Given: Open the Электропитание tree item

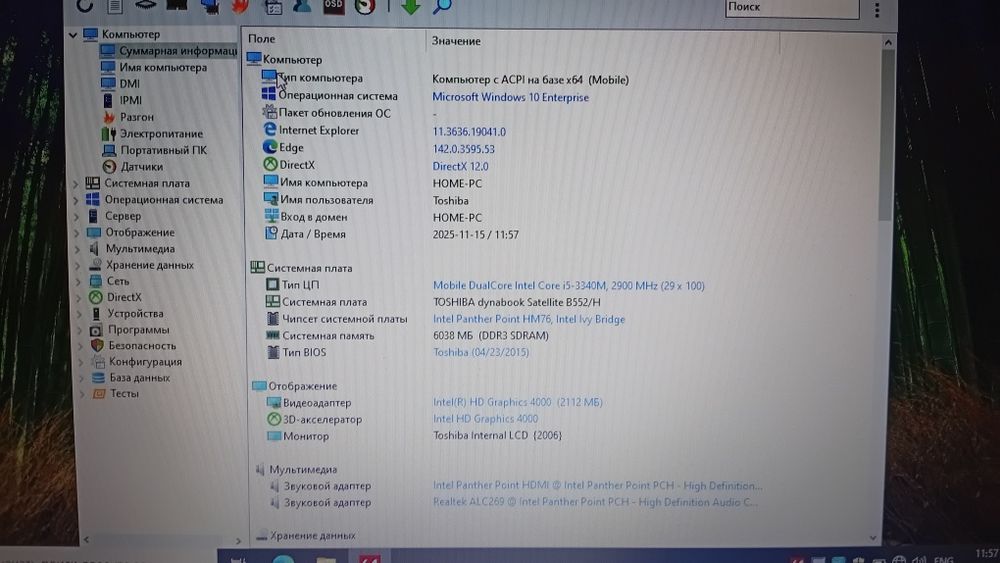Looking at the screenshot, I should (161, 134).
